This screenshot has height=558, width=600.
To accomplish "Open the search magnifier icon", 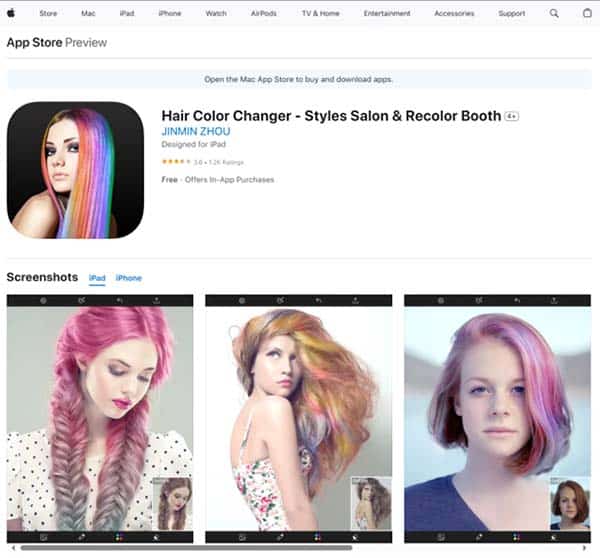I will (x=554, y=13).
